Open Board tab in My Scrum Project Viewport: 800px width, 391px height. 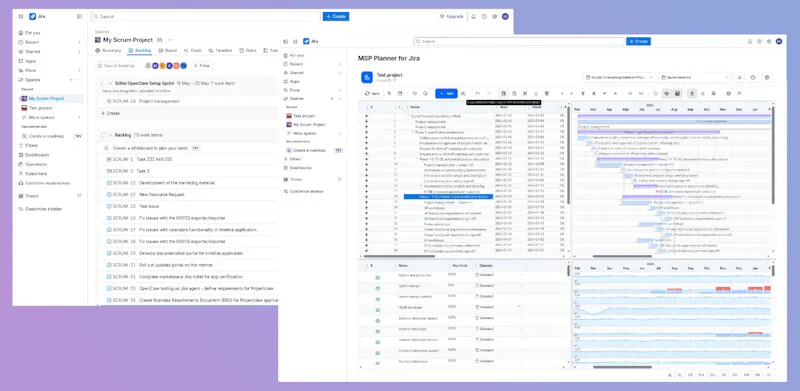(167, 51)
